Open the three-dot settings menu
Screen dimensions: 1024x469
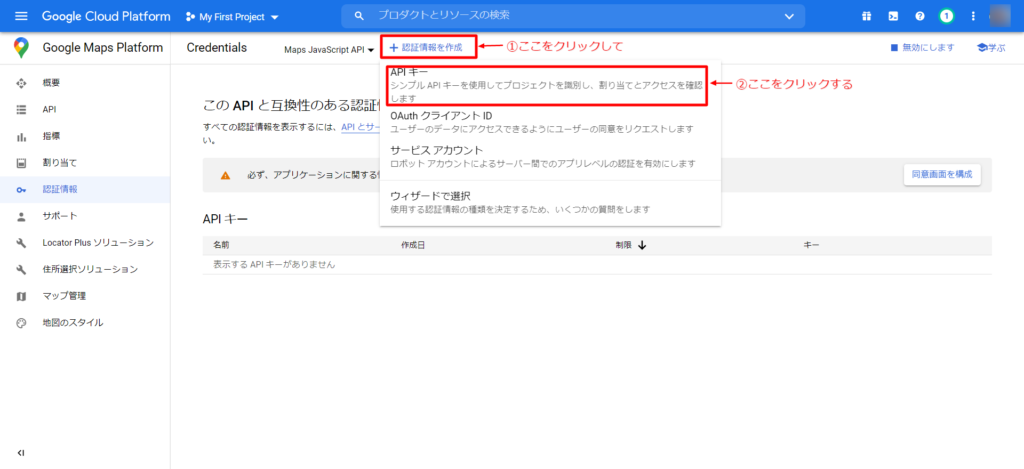tap(973, 16)
